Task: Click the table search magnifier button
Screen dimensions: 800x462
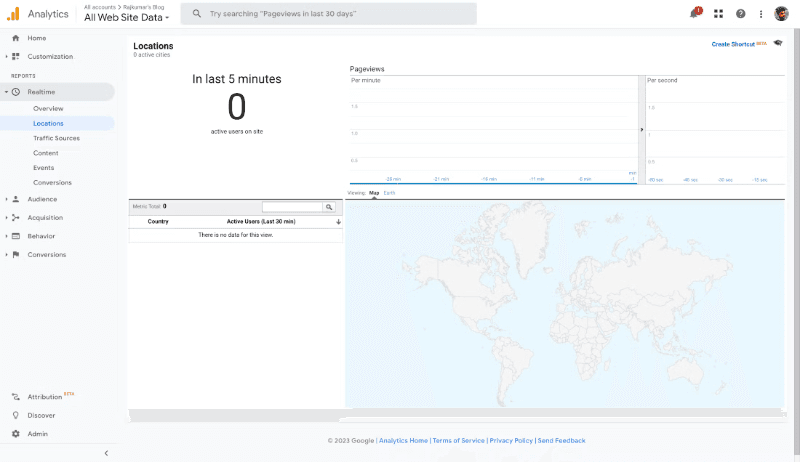Action: click(329, 207)
